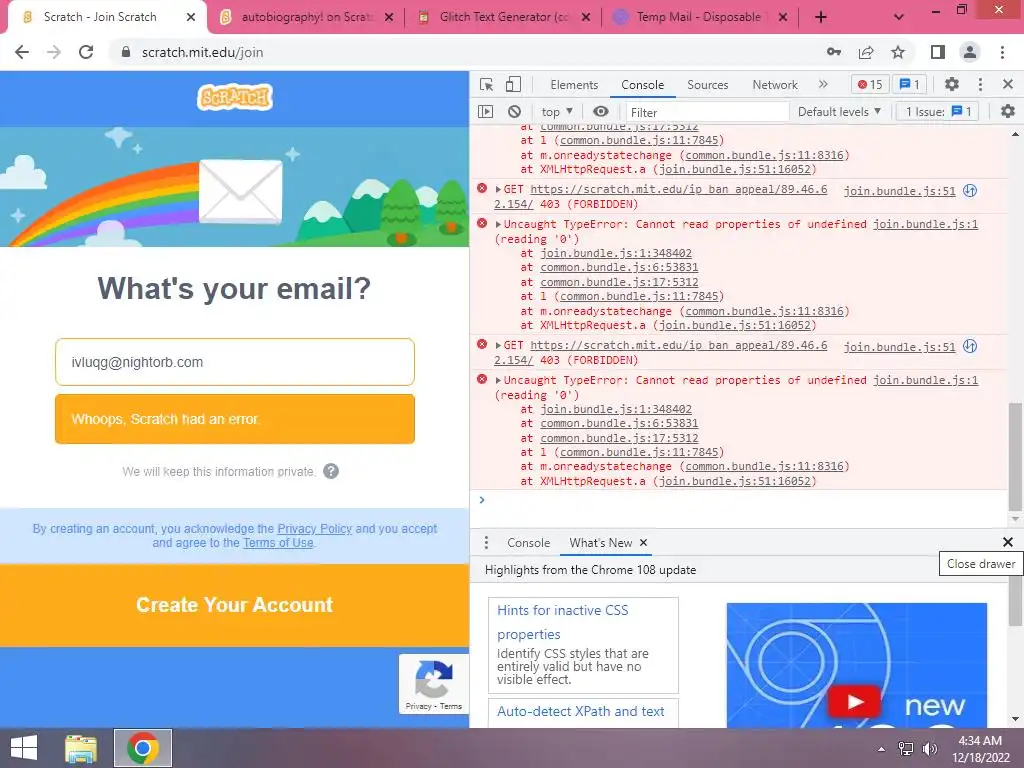Close the What's New drawer tab
Screen dimensions: 1024x768
(643, 543)
